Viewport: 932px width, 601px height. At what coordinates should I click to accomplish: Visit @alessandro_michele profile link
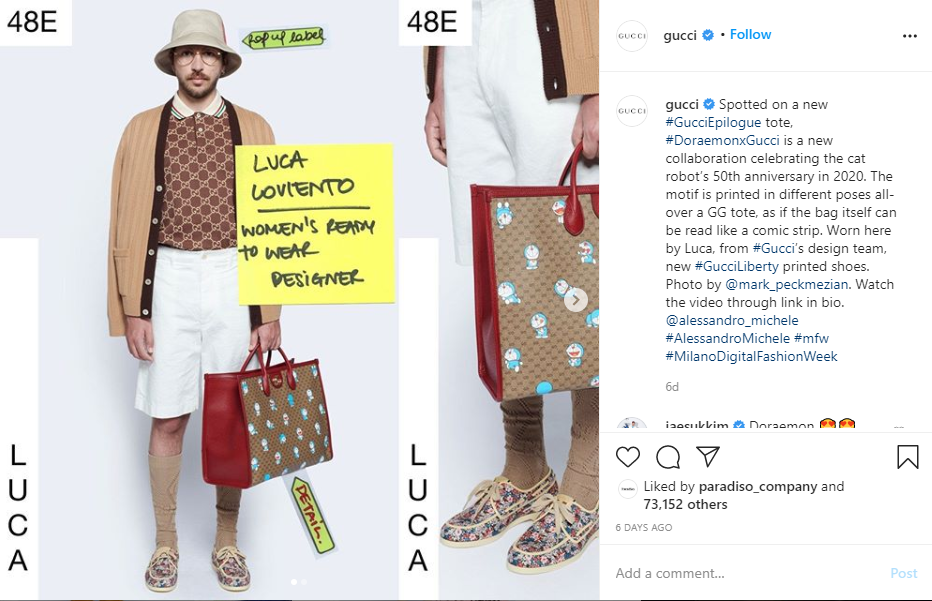pos(732,320)
